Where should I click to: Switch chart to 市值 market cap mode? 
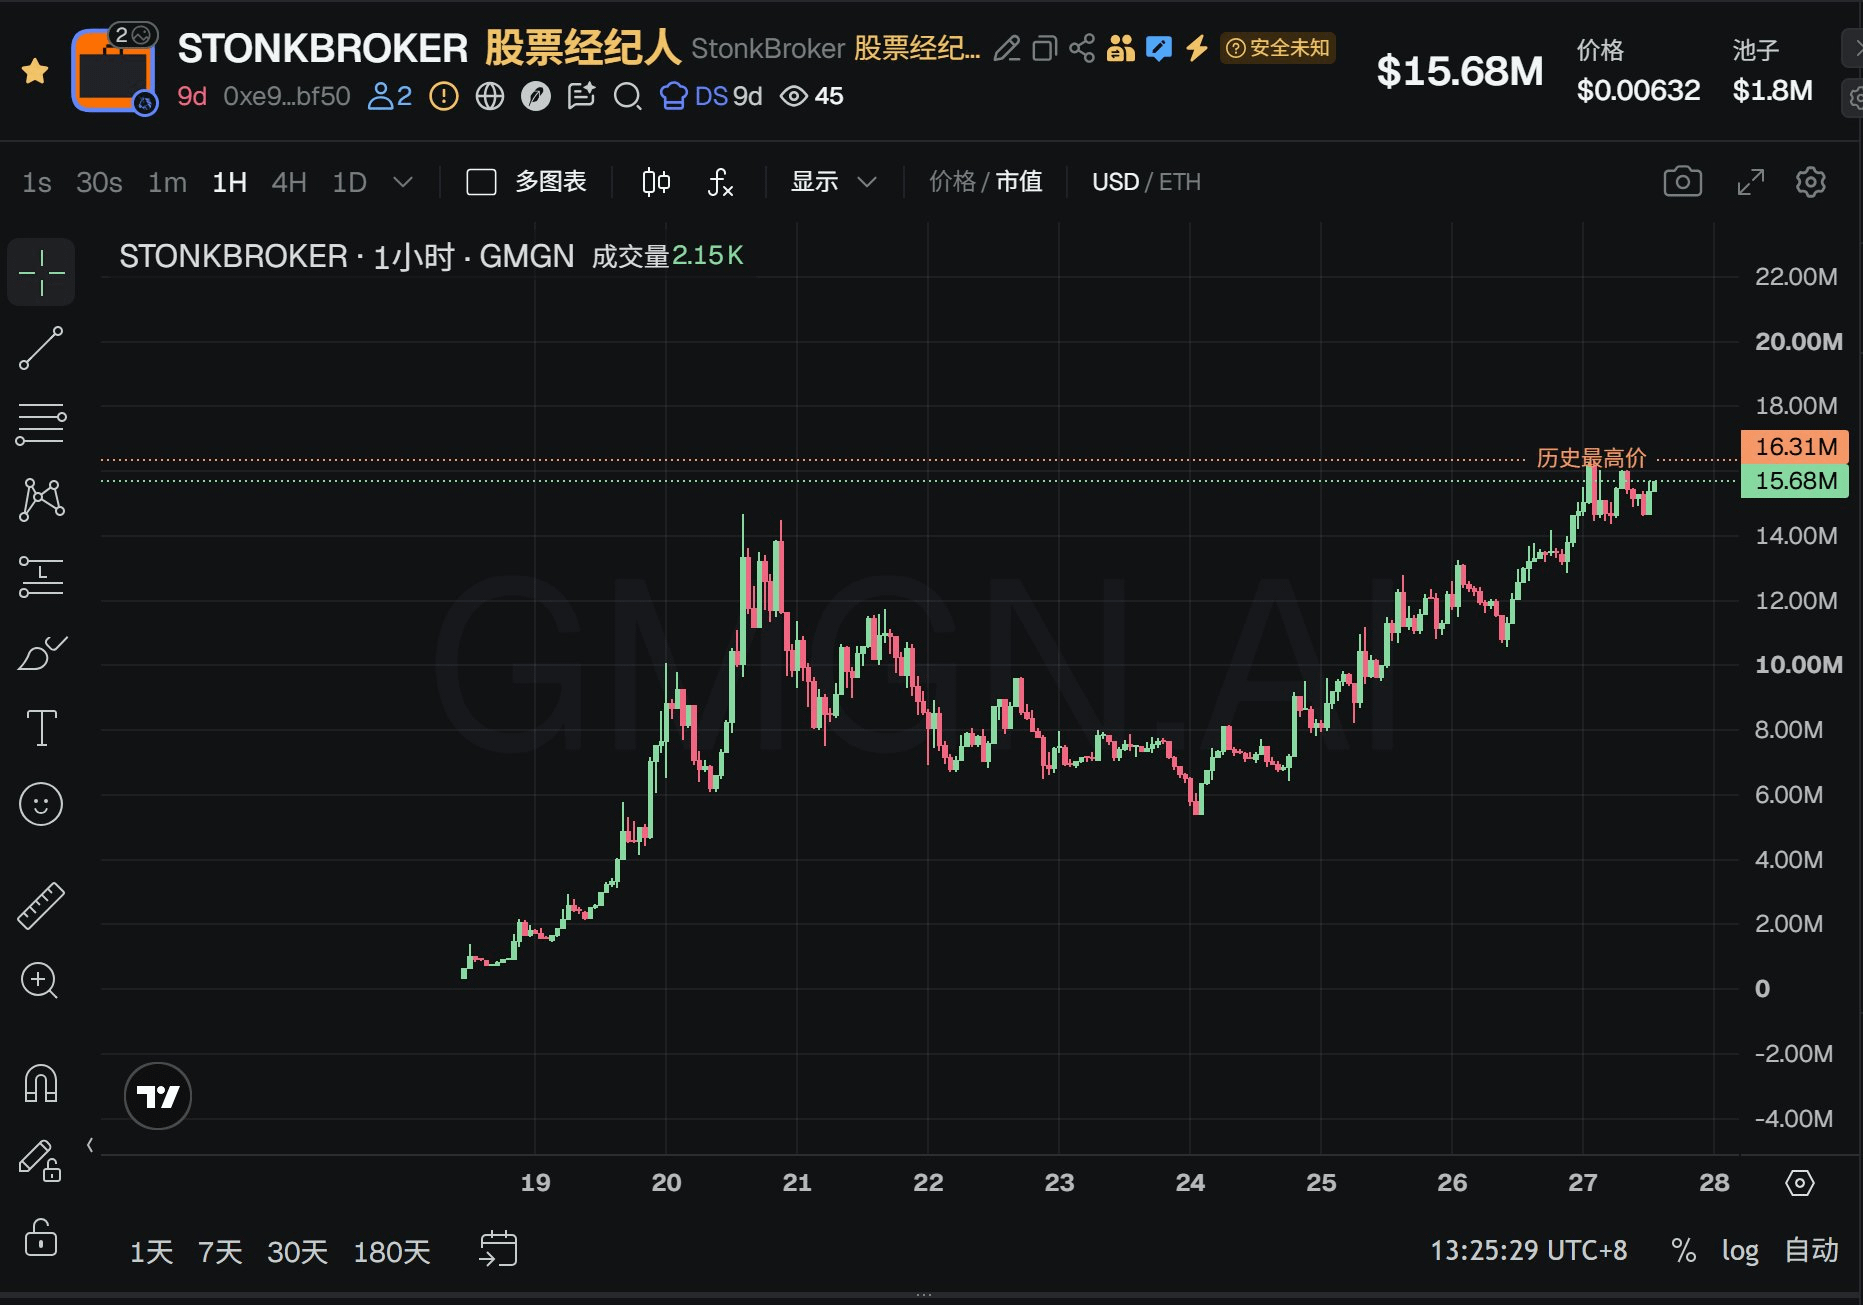click(1019, 182)
